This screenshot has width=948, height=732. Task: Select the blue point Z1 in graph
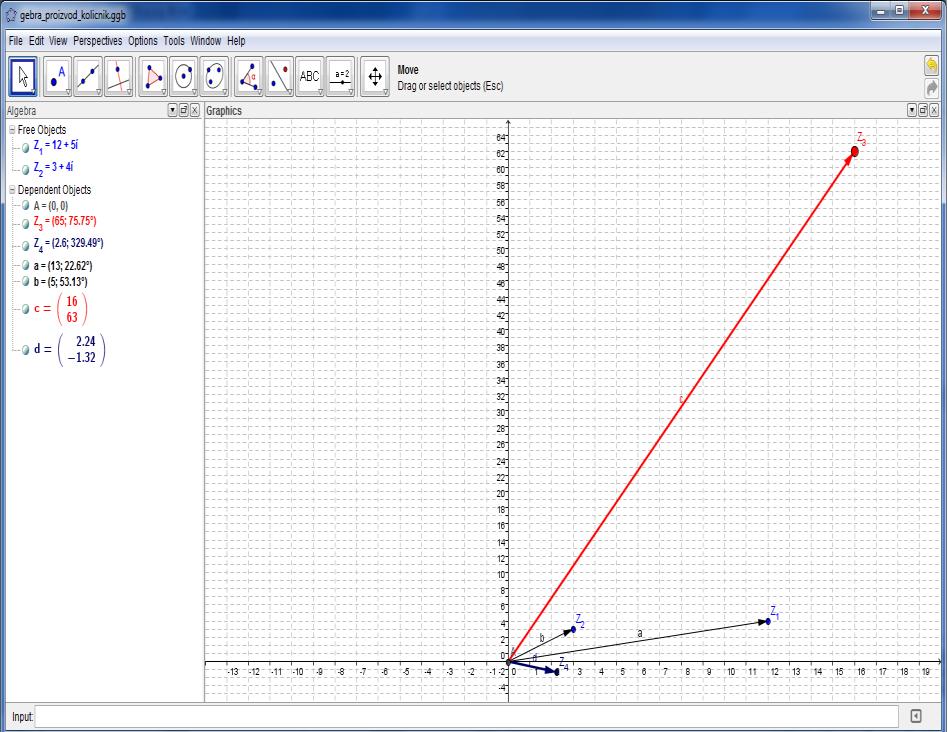point(768,621)
